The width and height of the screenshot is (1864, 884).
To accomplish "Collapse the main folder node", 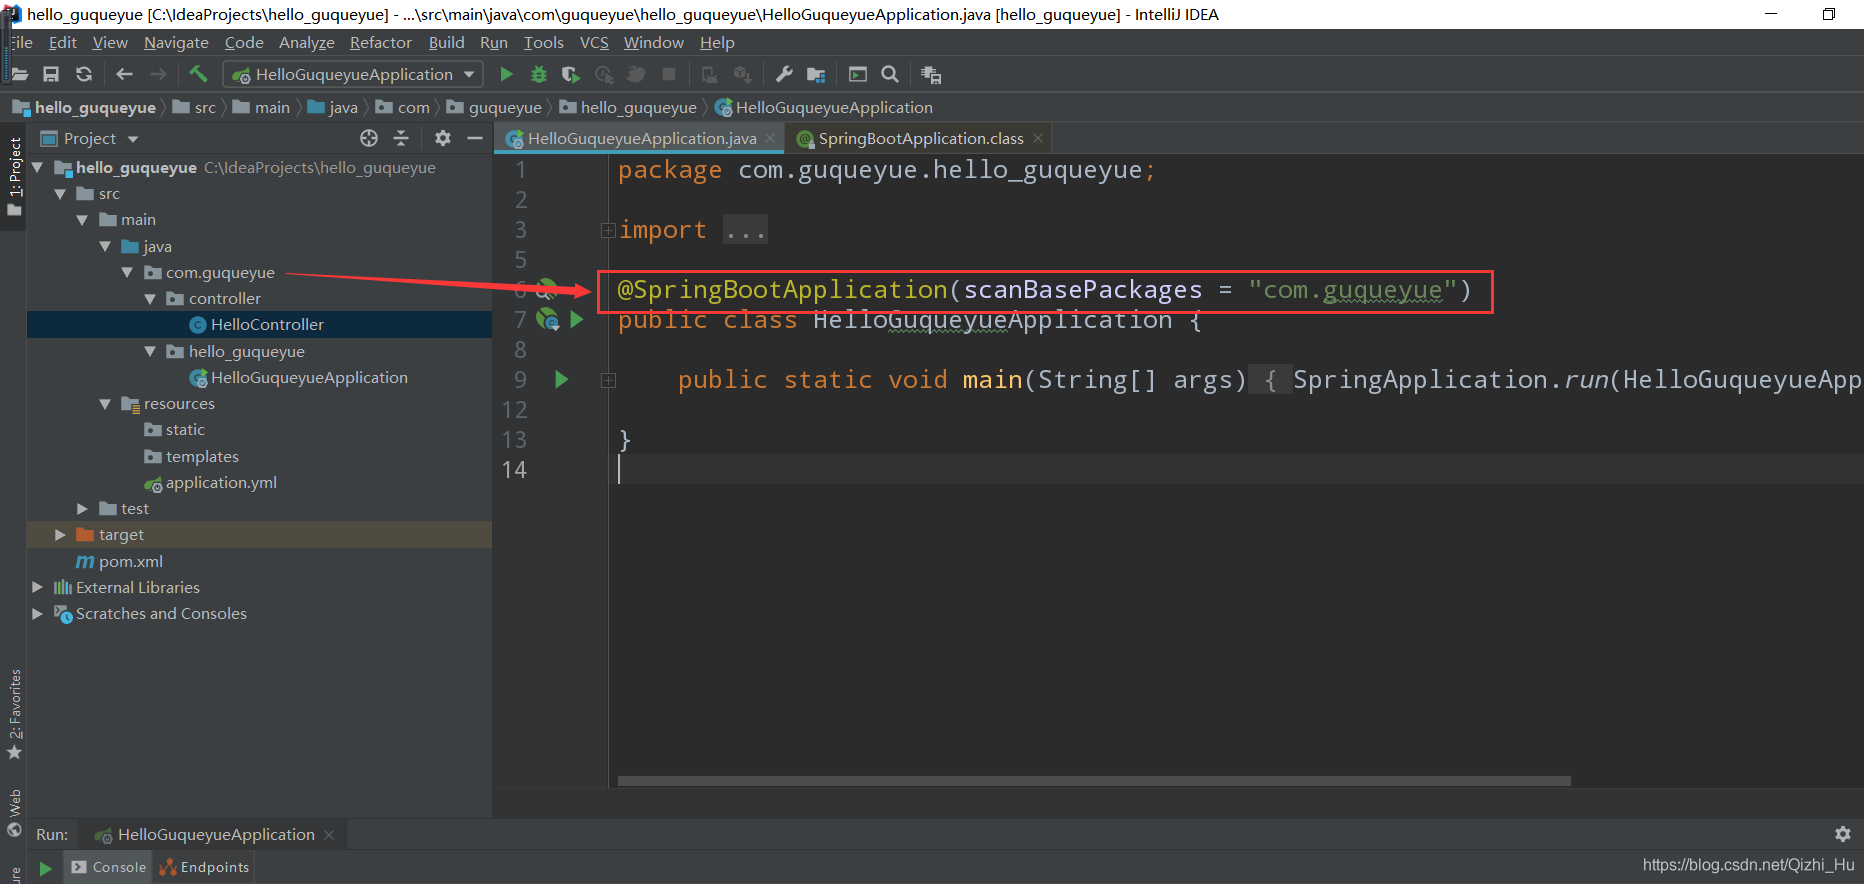I will (x=82, y=220).
